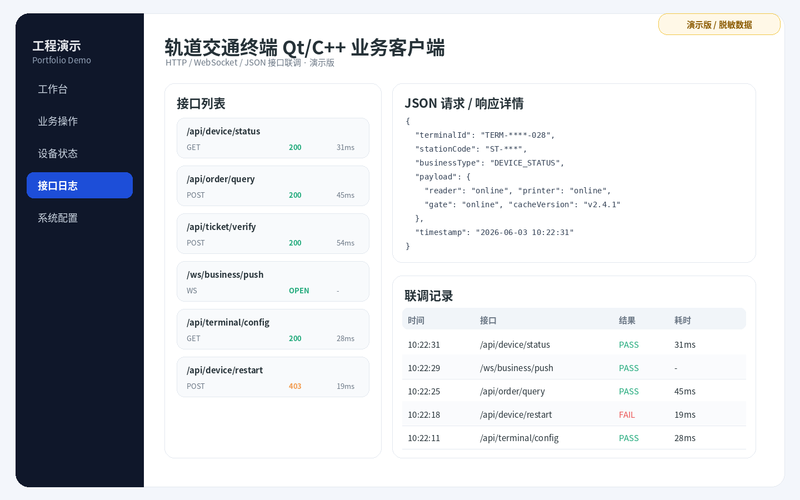Image resolution: width=800 pixels, height=500 pixels.
Task: Choose the /ws/business/push WebSocket card
Action: [x=273, y=282]
